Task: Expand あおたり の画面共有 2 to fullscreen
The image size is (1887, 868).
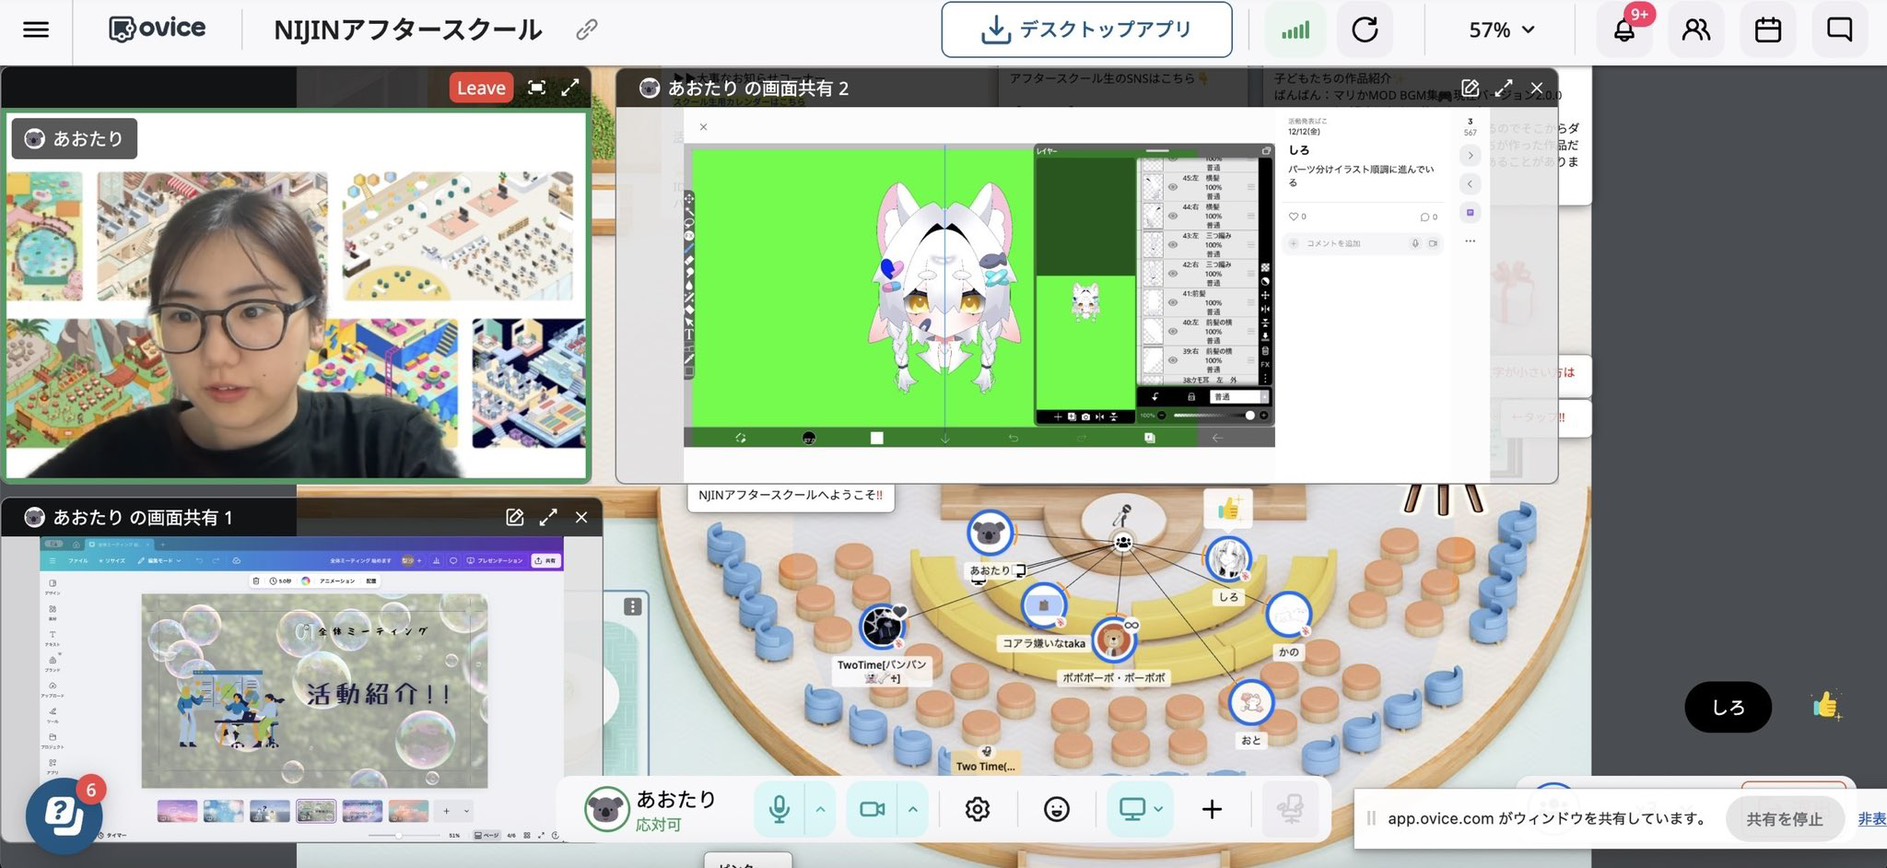Action: point(1504,88)
